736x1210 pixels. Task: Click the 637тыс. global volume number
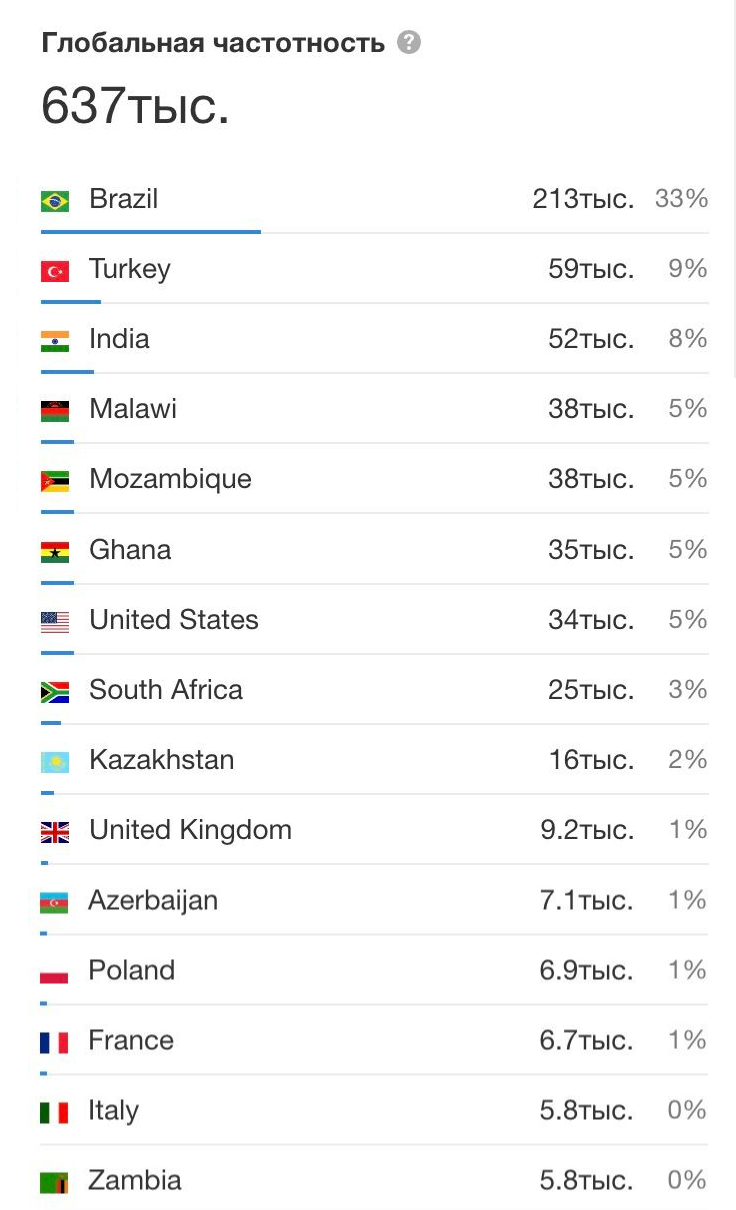pos(135,105)
